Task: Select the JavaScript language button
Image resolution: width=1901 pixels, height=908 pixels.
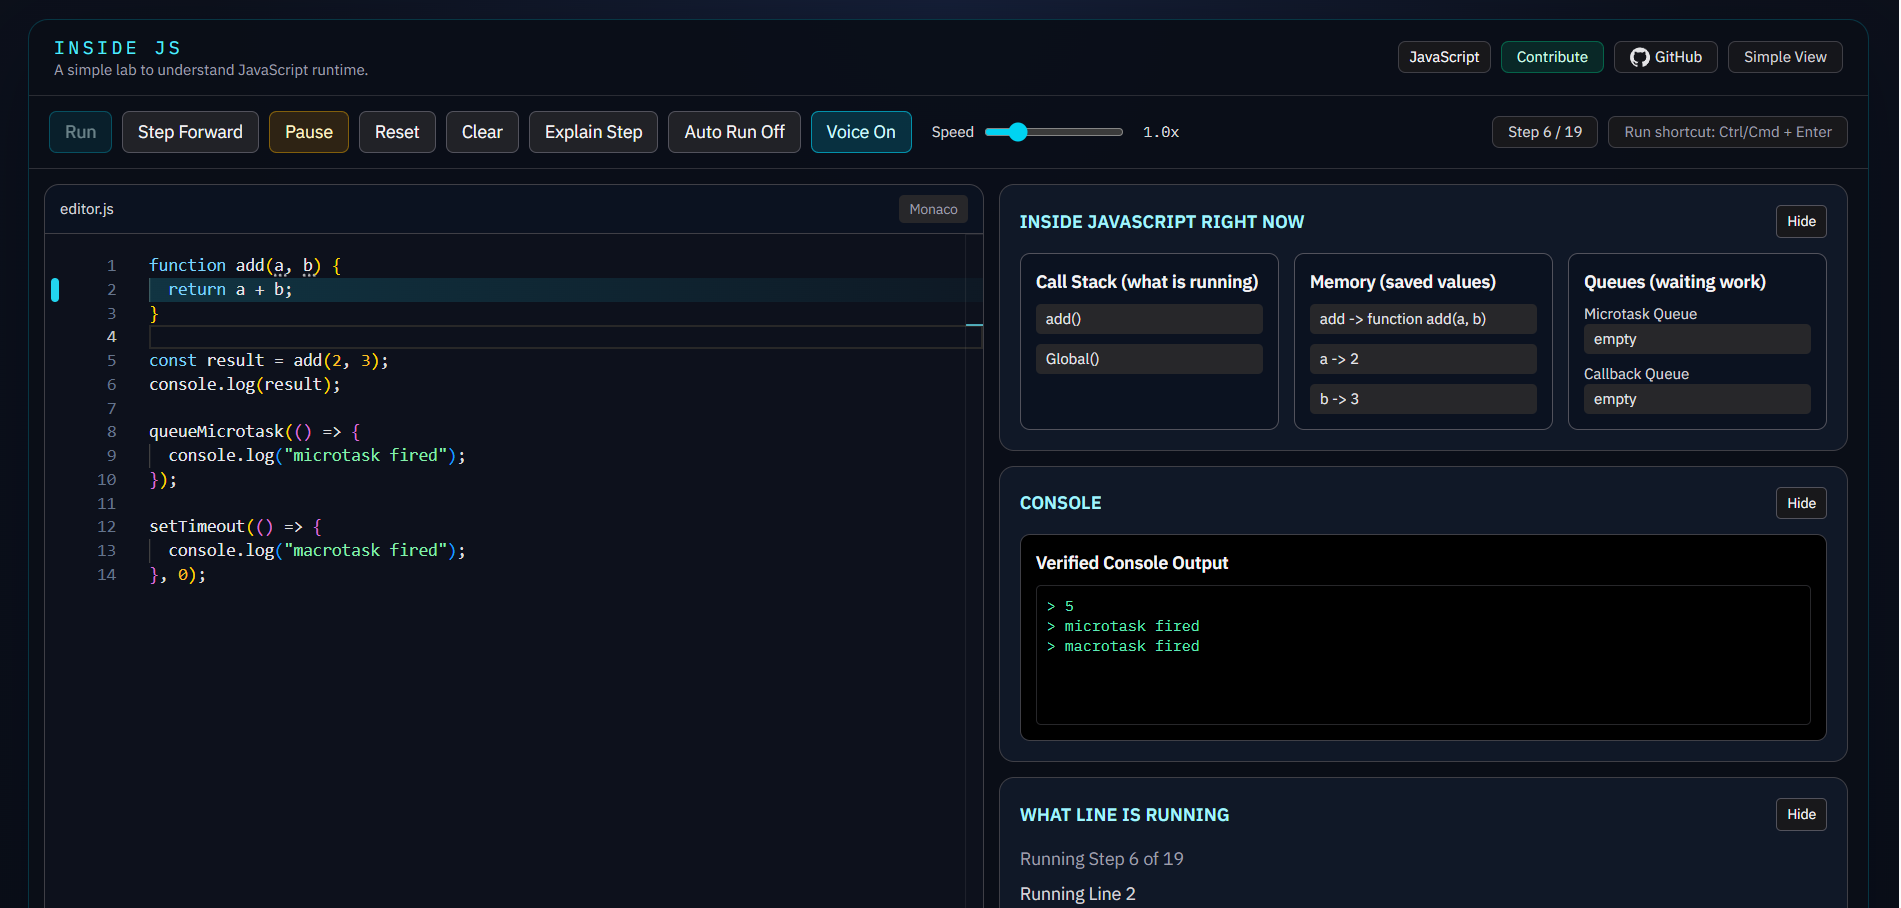Action: point(1443,57)
